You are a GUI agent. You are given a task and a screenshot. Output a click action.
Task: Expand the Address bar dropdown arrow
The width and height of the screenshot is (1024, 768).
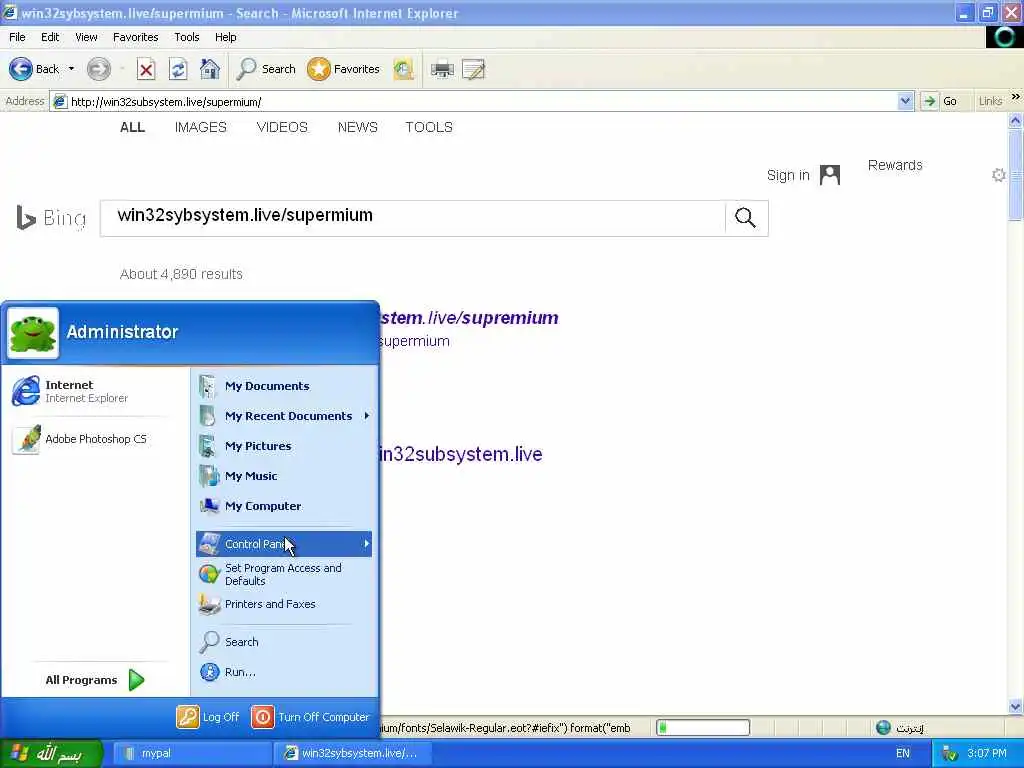[x=905, y=101]
